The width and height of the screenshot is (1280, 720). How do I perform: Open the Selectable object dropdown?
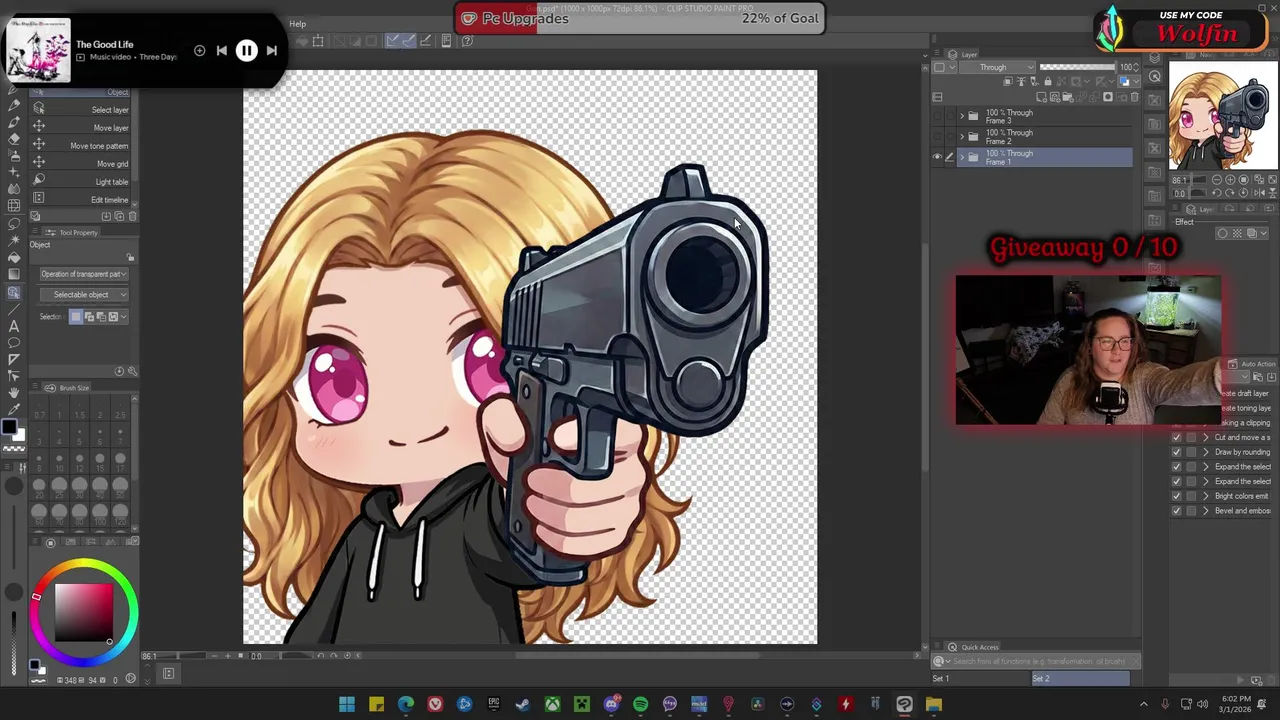coord(83,295)
